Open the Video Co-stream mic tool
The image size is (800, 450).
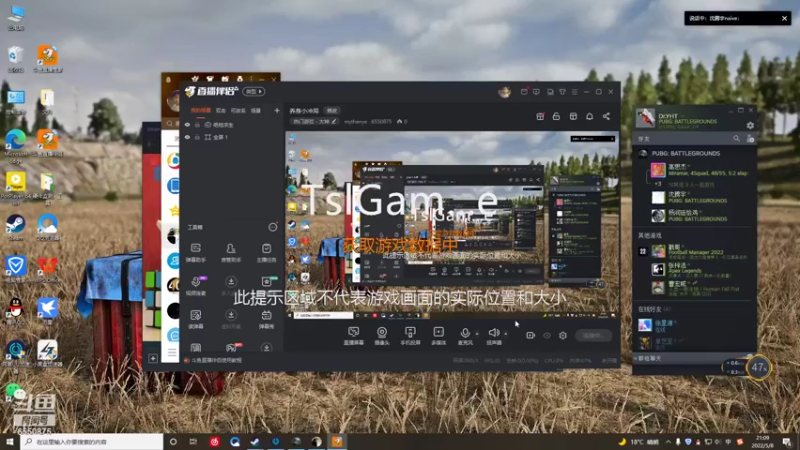[x=196, y=286]
